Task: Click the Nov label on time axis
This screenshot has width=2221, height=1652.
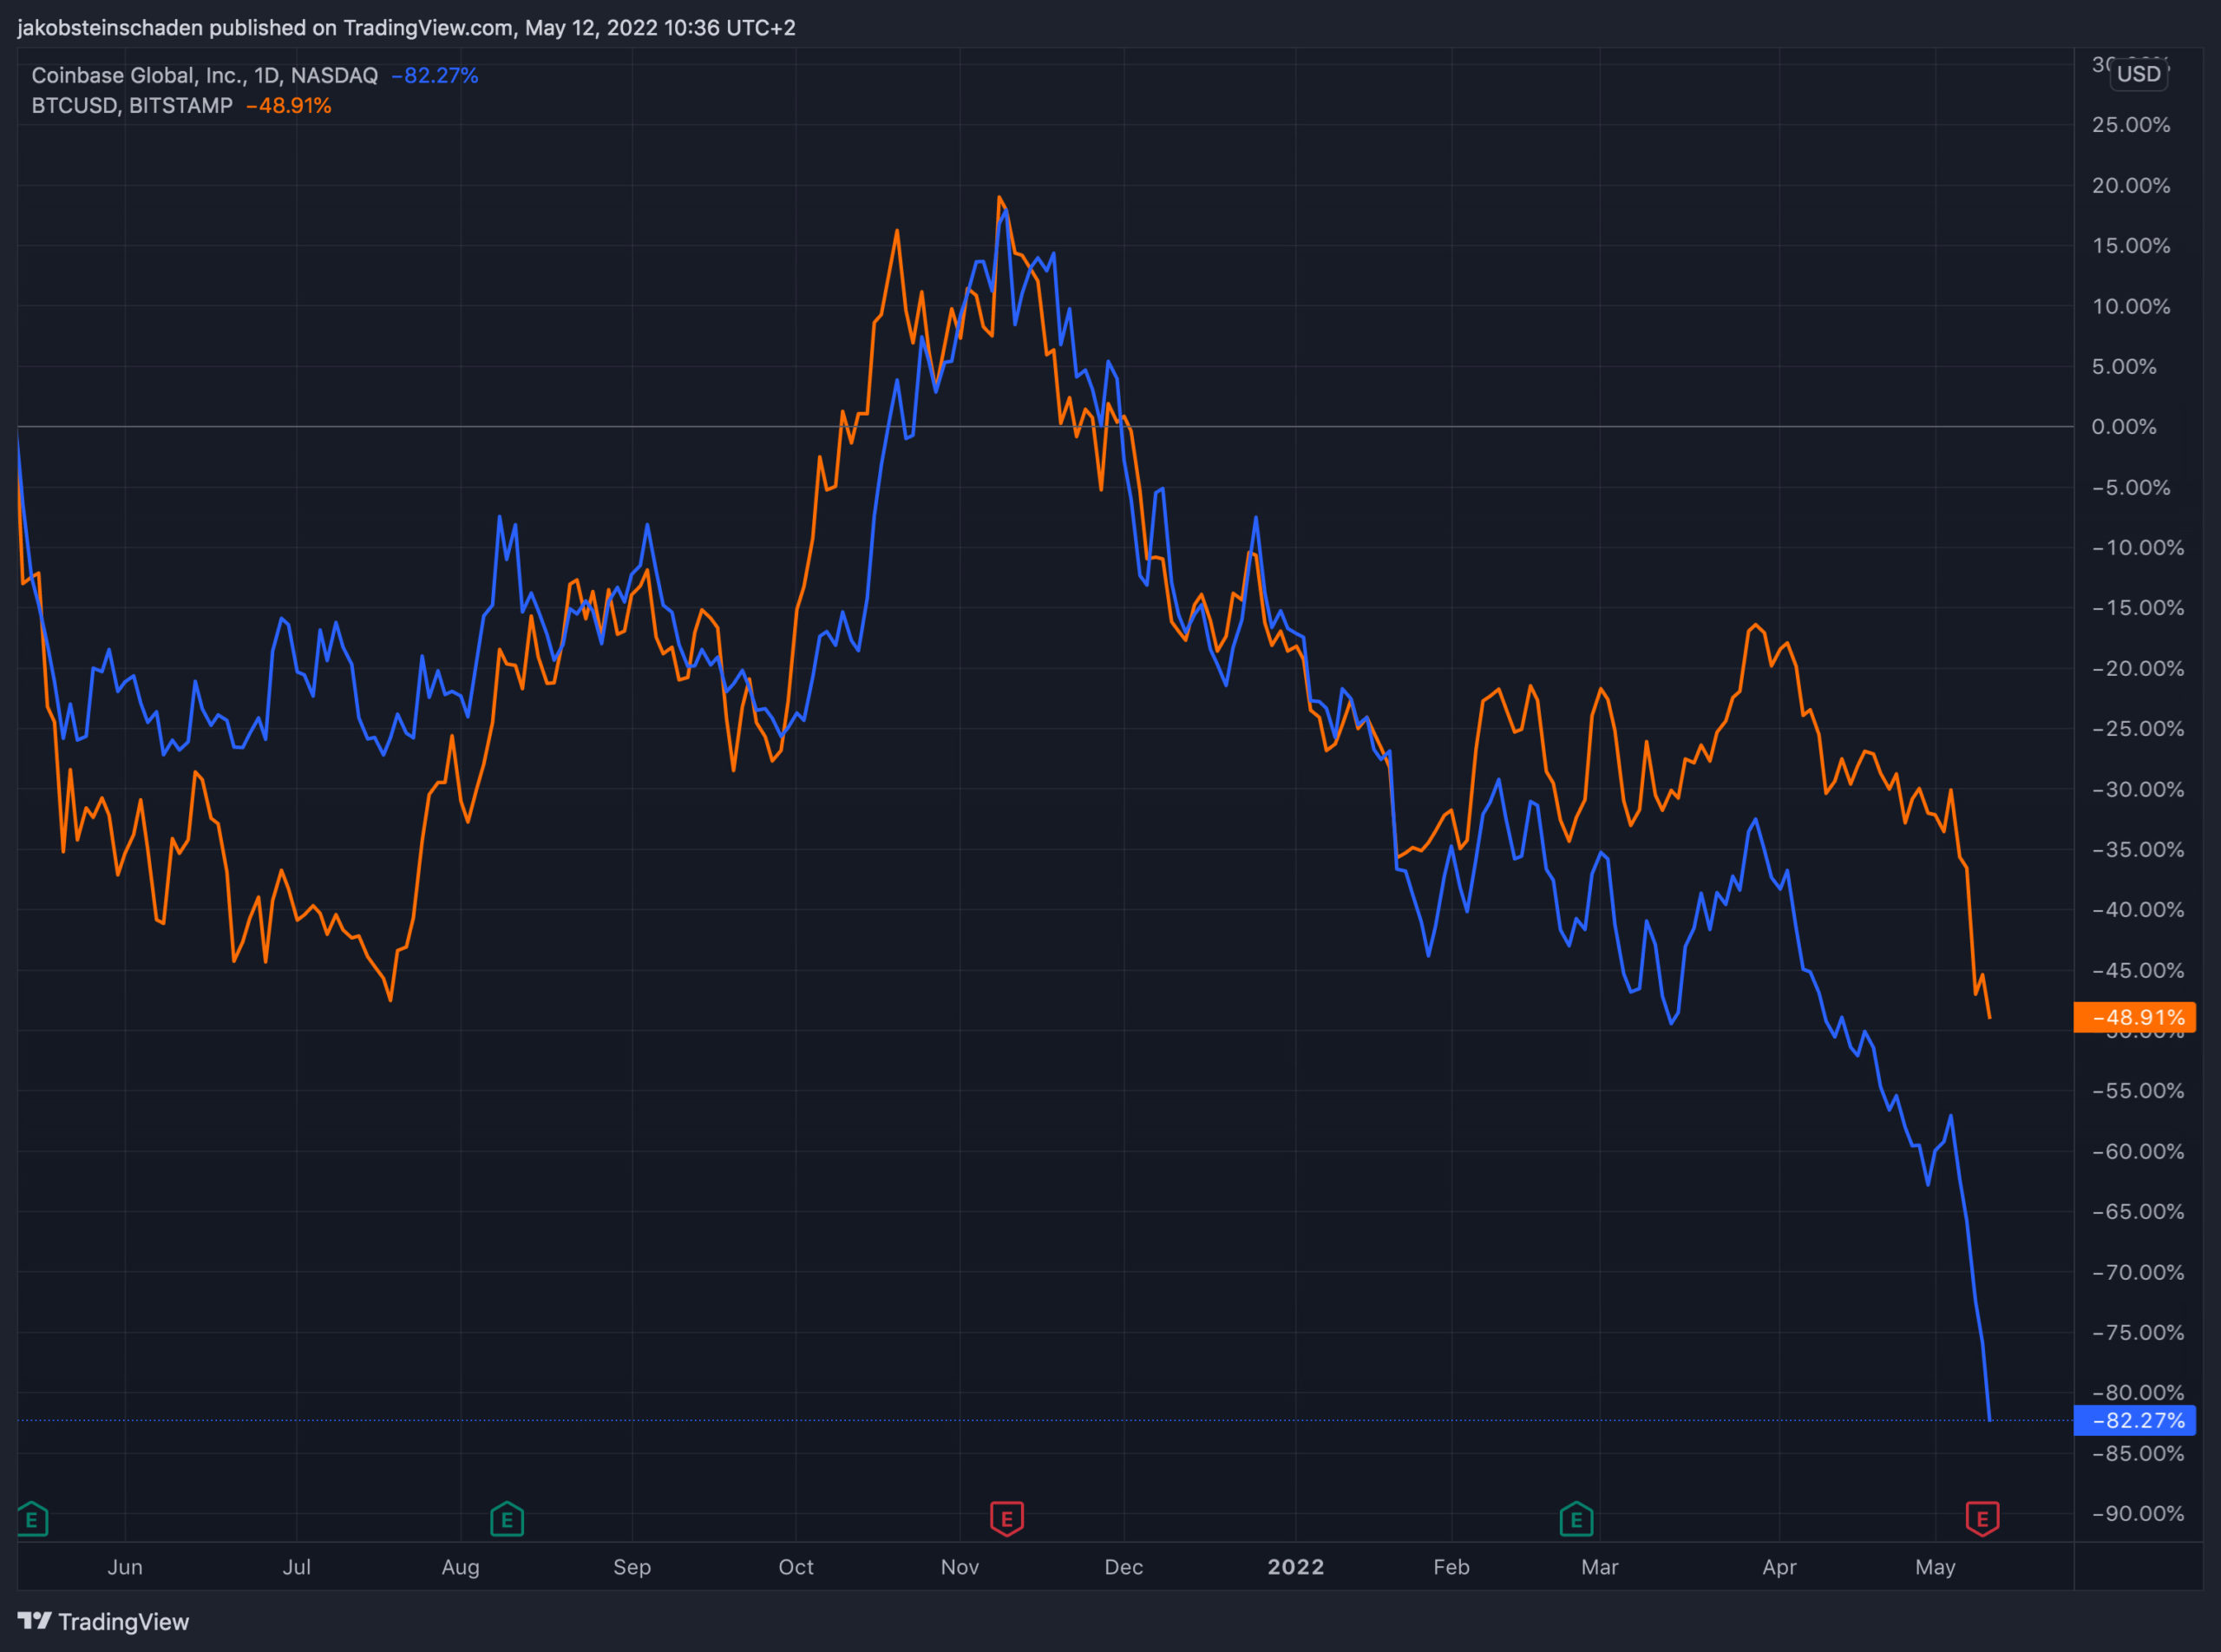Action: point(960,1567)
